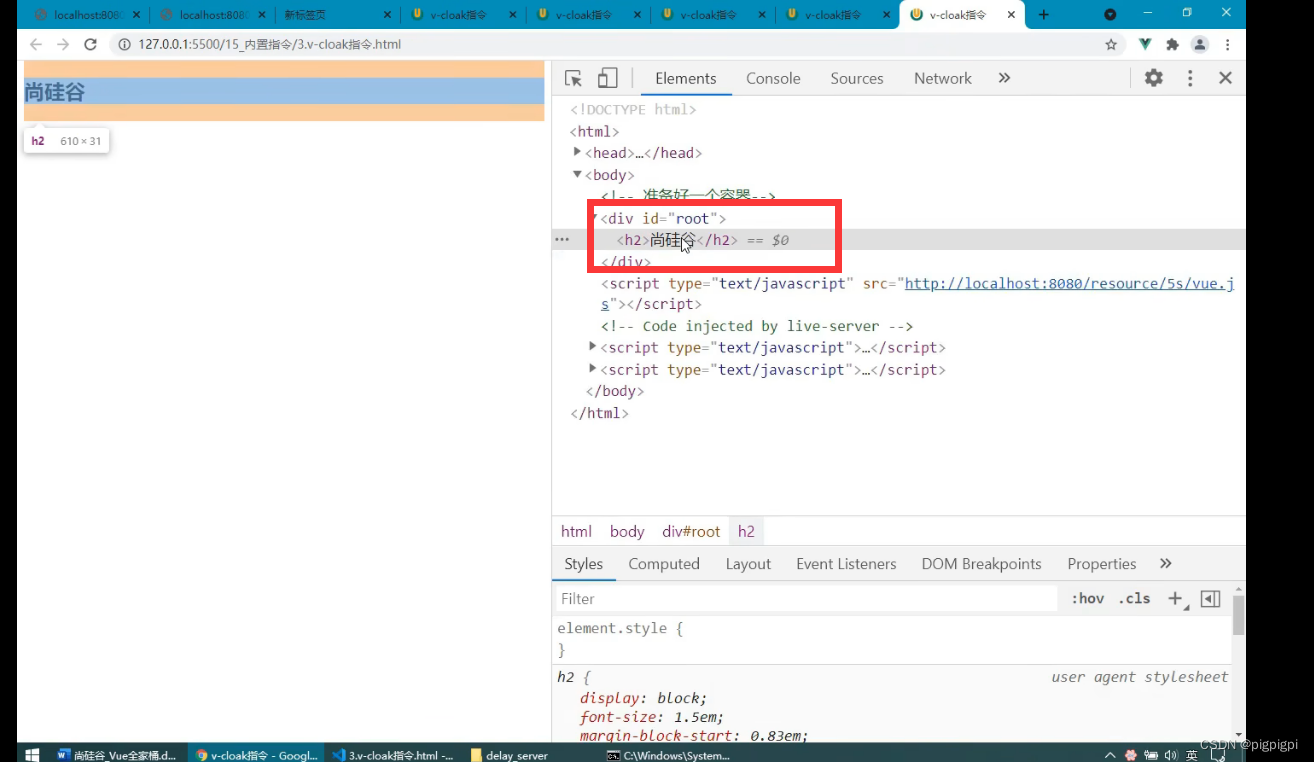Viewport: 1314px width, 762px height.
Task: Open a new browser tab
Action: [1044, 14]
